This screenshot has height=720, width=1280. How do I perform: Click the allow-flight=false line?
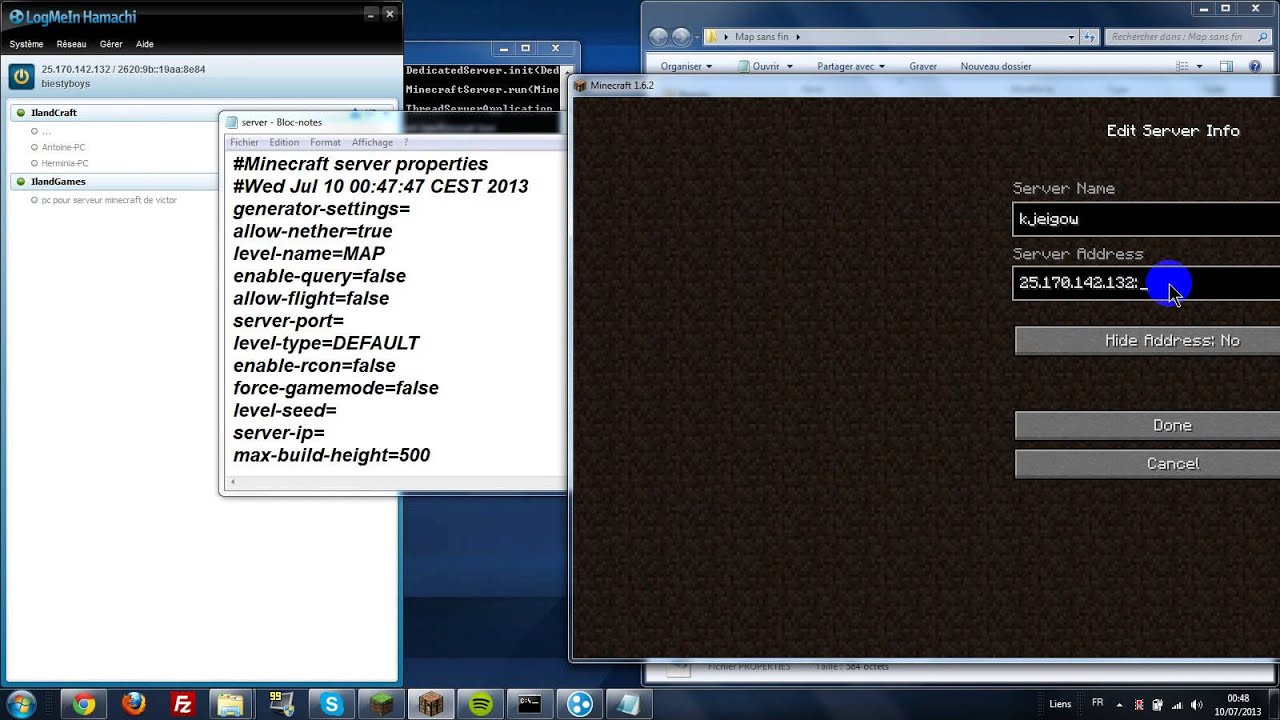pos(311,299)
